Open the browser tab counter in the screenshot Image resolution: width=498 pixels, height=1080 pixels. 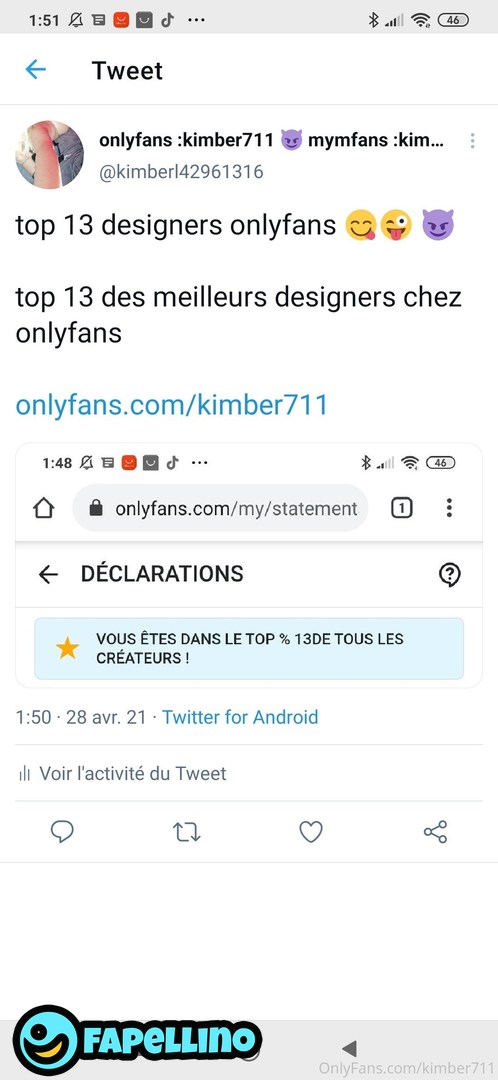[x=402, y=508]
